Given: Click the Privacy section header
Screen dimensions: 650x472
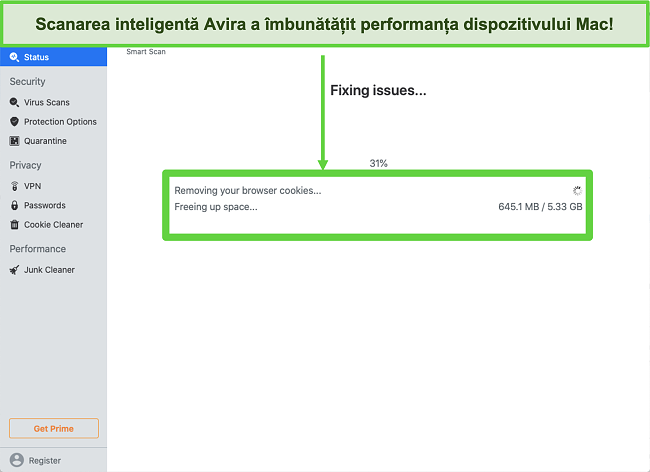Looking at the screenshot, I should [x=25, y=165].
